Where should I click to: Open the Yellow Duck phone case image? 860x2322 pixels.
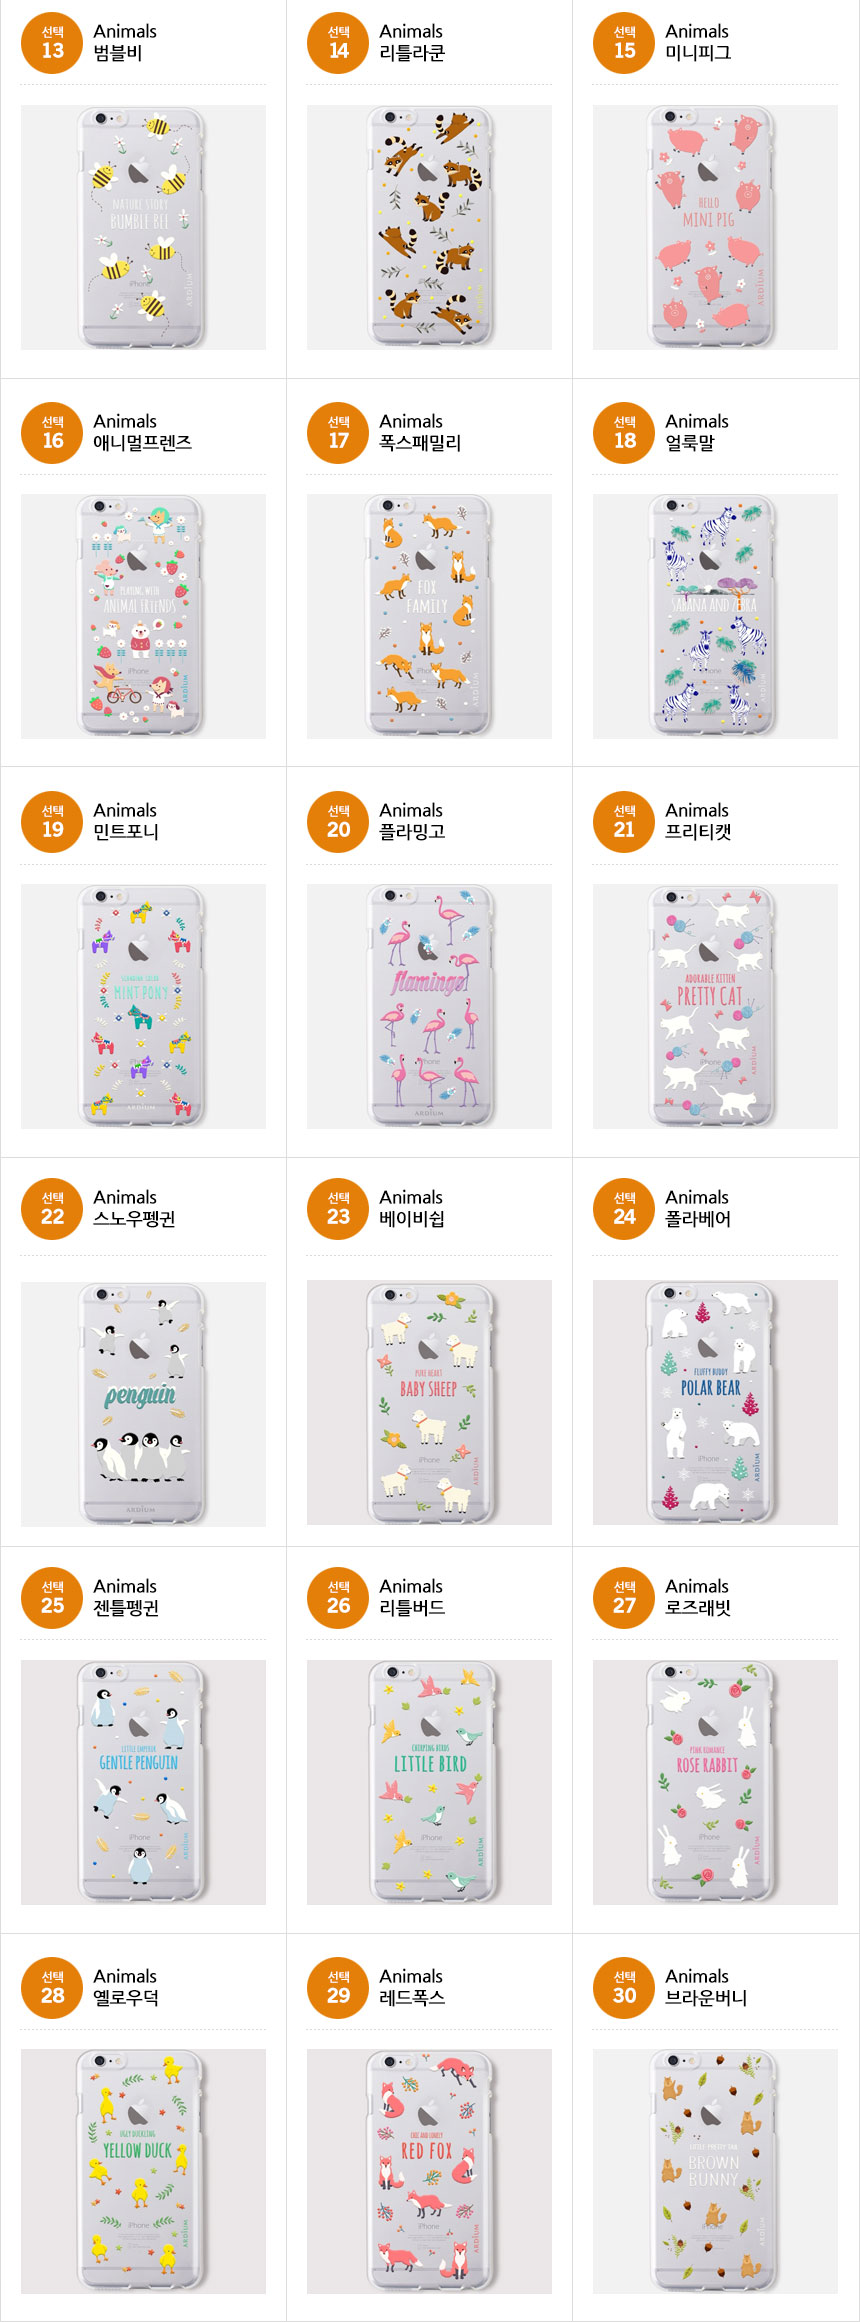click(x=143, y=2171)
